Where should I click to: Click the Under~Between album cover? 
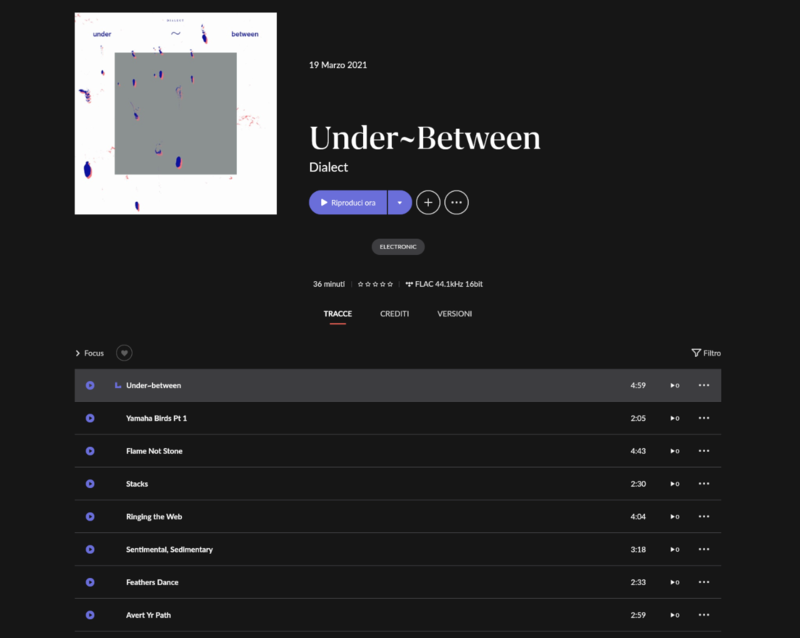(175, 113)
